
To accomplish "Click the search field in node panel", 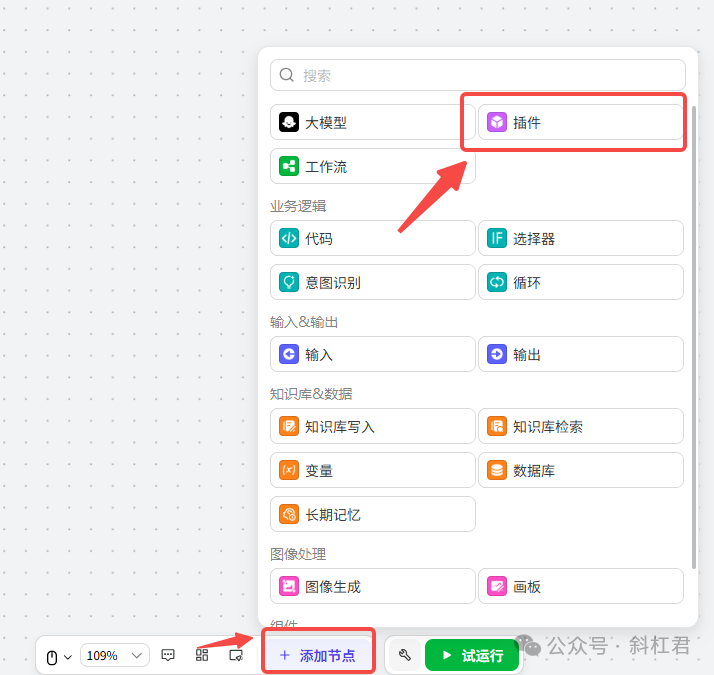I will (x=477, y=75).
